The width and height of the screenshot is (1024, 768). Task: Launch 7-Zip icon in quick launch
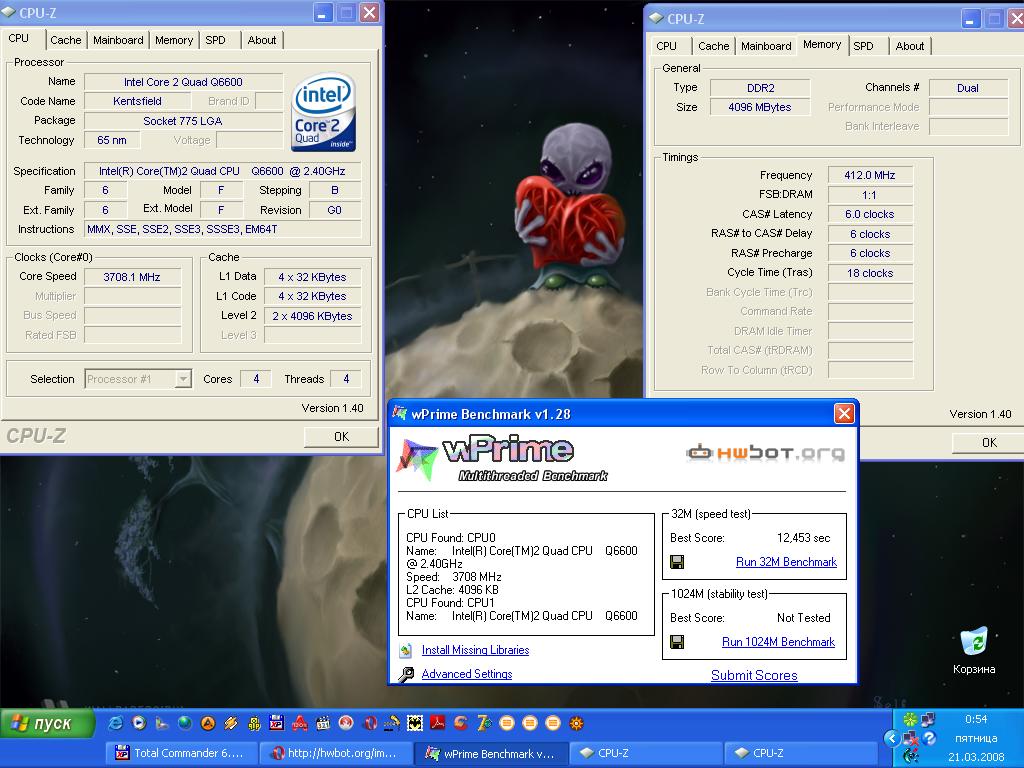484,723
